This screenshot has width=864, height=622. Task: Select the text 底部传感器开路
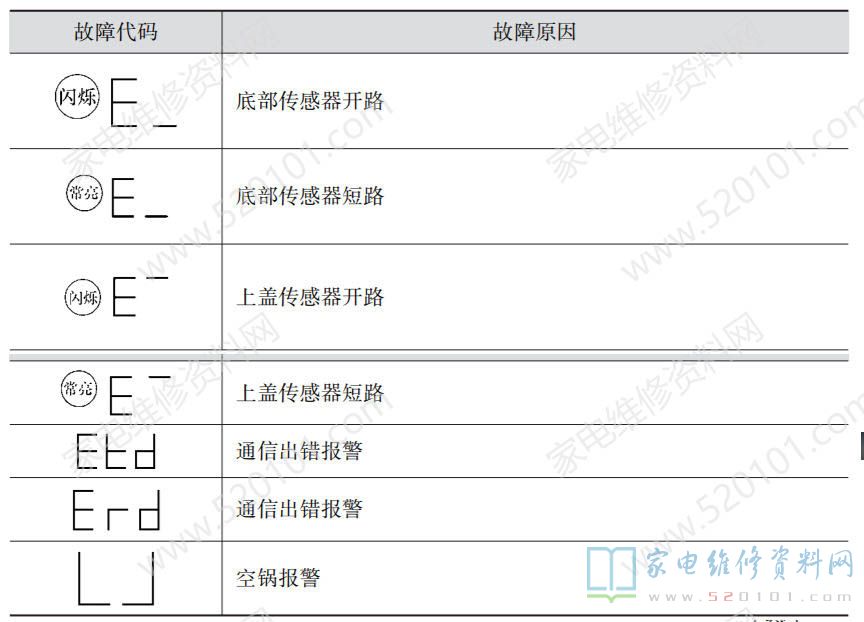[x=310, y=101]
